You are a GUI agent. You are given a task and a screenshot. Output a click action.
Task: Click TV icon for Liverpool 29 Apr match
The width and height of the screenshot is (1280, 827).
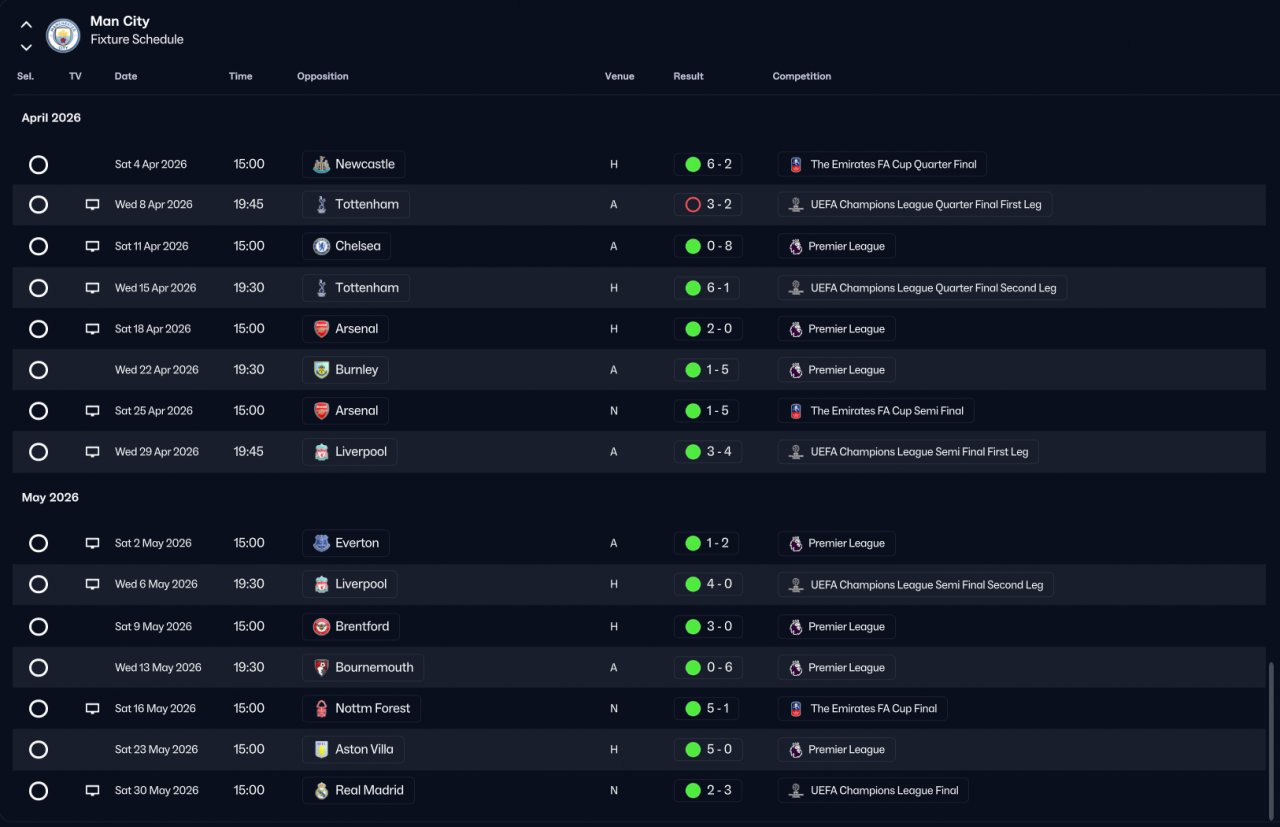[92, 452]
